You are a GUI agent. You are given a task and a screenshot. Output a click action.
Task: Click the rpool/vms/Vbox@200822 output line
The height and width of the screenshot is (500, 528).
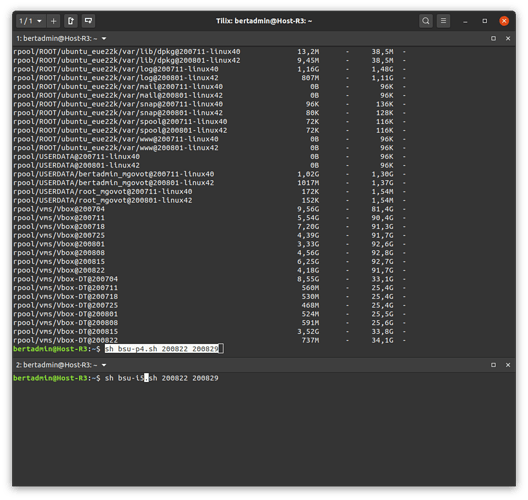pyautogui.click(x=209, y=270)
